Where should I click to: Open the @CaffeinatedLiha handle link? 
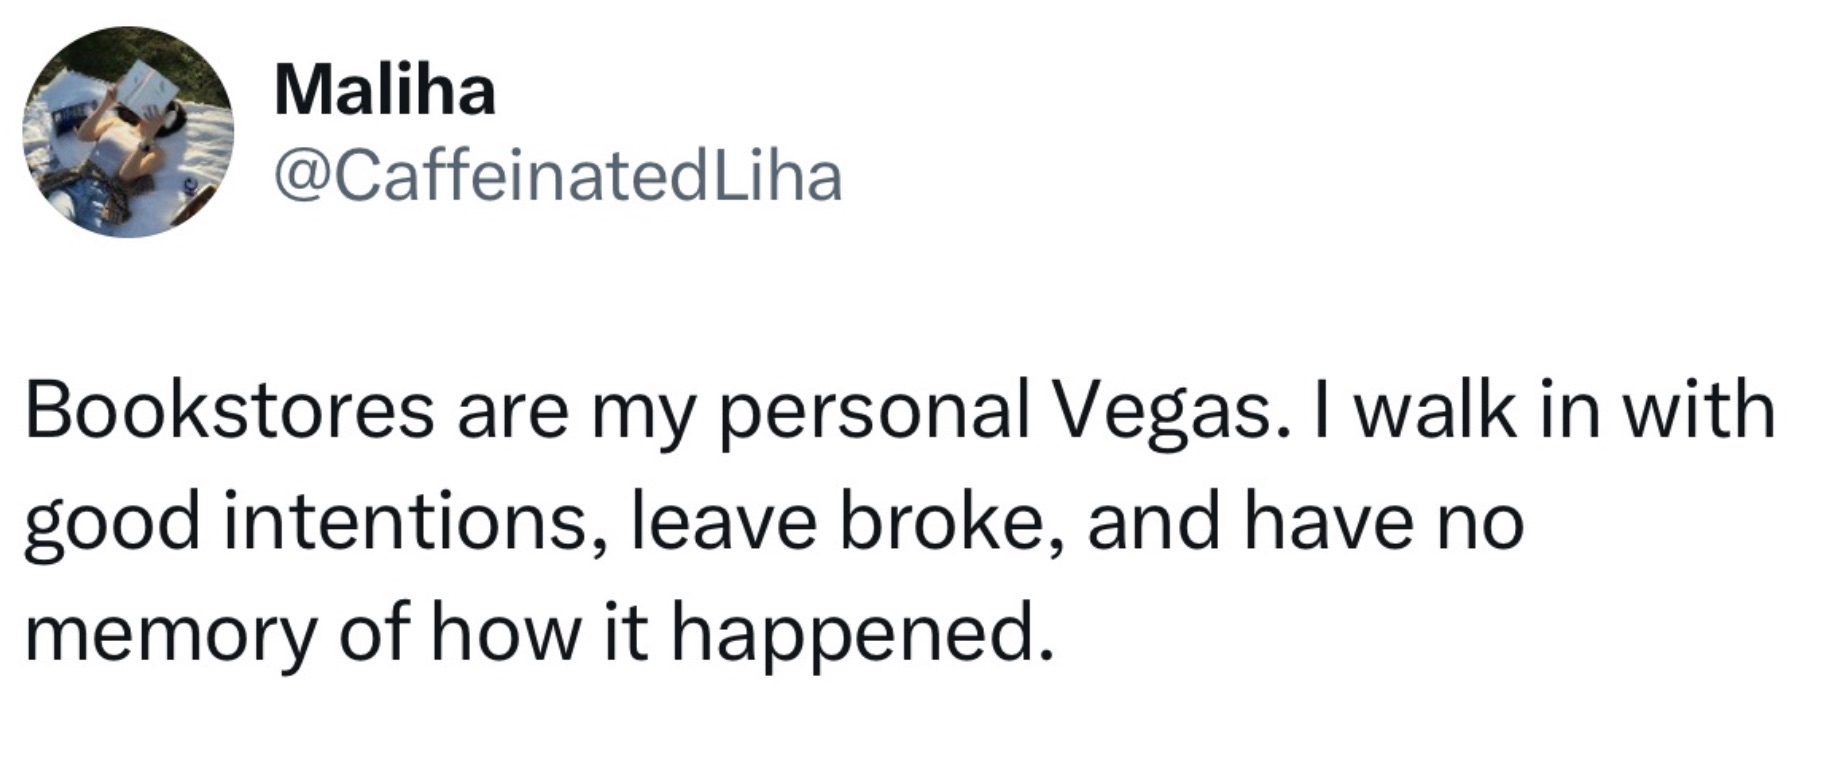click(x=557, y=177)
